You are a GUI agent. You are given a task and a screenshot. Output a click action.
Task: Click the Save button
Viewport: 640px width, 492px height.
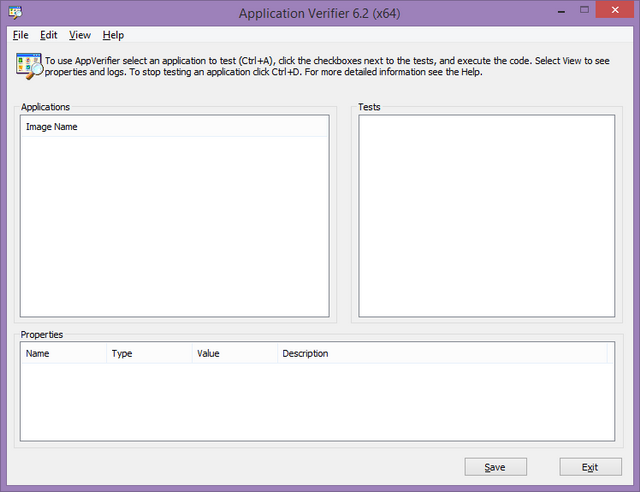point(495,467)
